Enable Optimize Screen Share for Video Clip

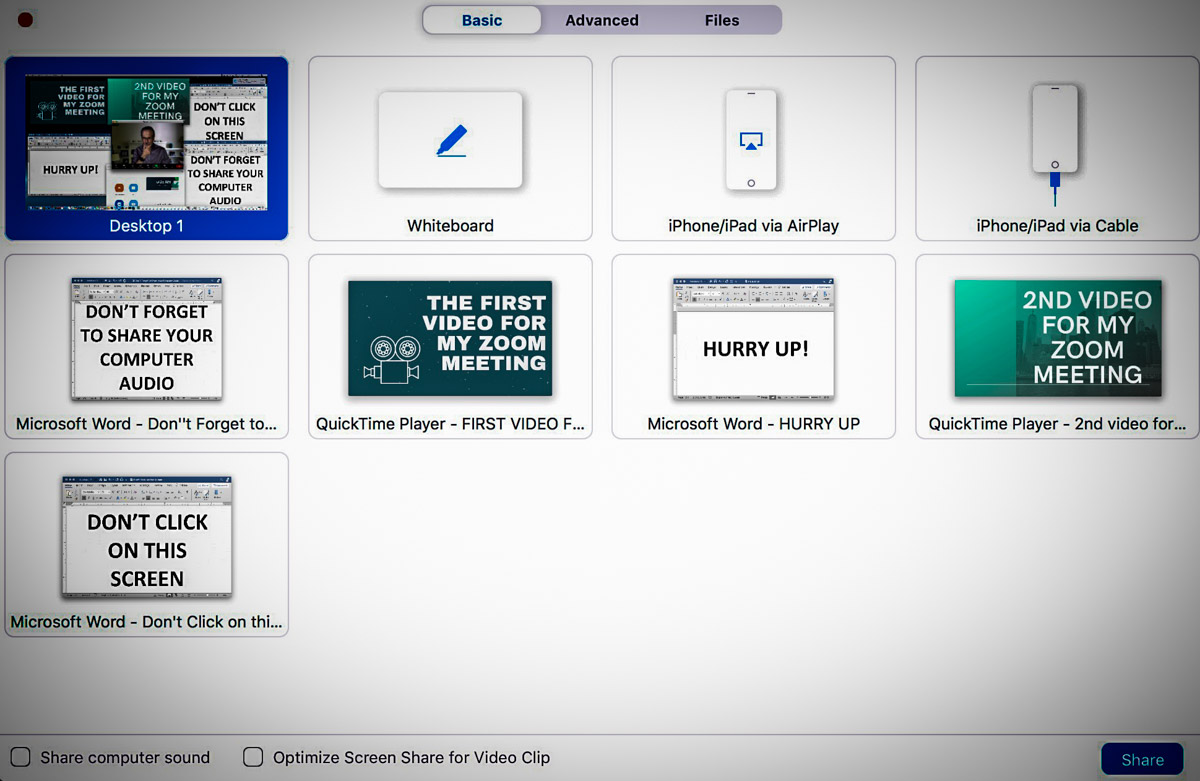tap(254, 757)
